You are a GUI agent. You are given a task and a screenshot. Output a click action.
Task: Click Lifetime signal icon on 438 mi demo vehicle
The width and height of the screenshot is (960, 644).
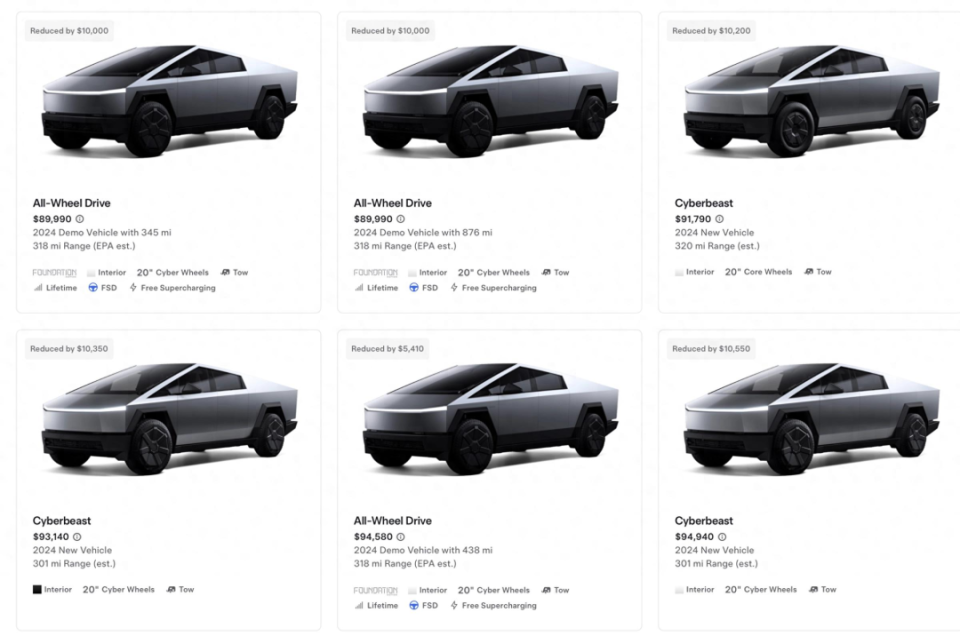click(359, 606)
